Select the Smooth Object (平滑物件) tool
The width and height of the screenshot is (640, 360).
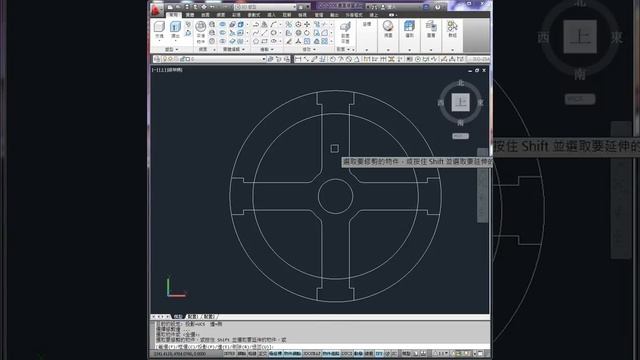point(200,32)
